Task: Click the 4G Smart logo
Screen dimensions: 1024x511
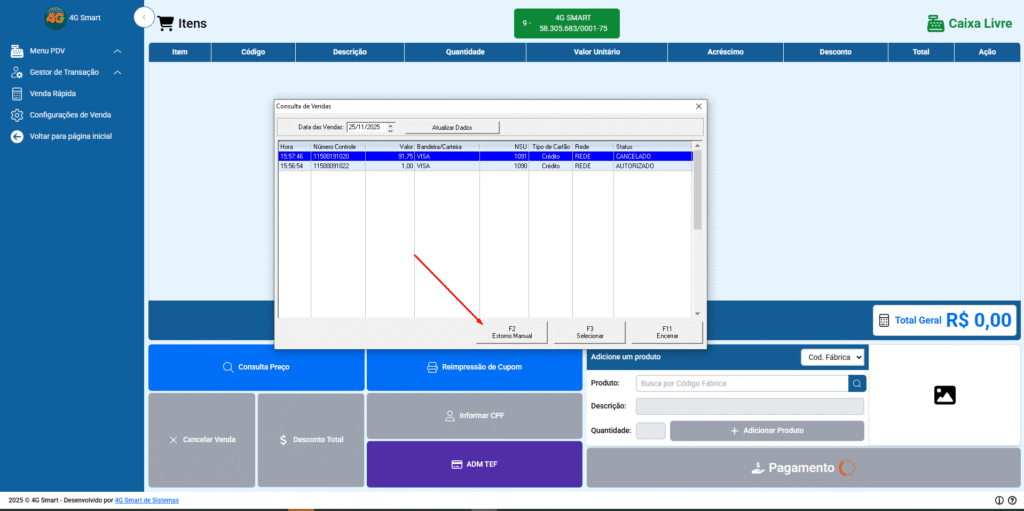Action: 55,18
